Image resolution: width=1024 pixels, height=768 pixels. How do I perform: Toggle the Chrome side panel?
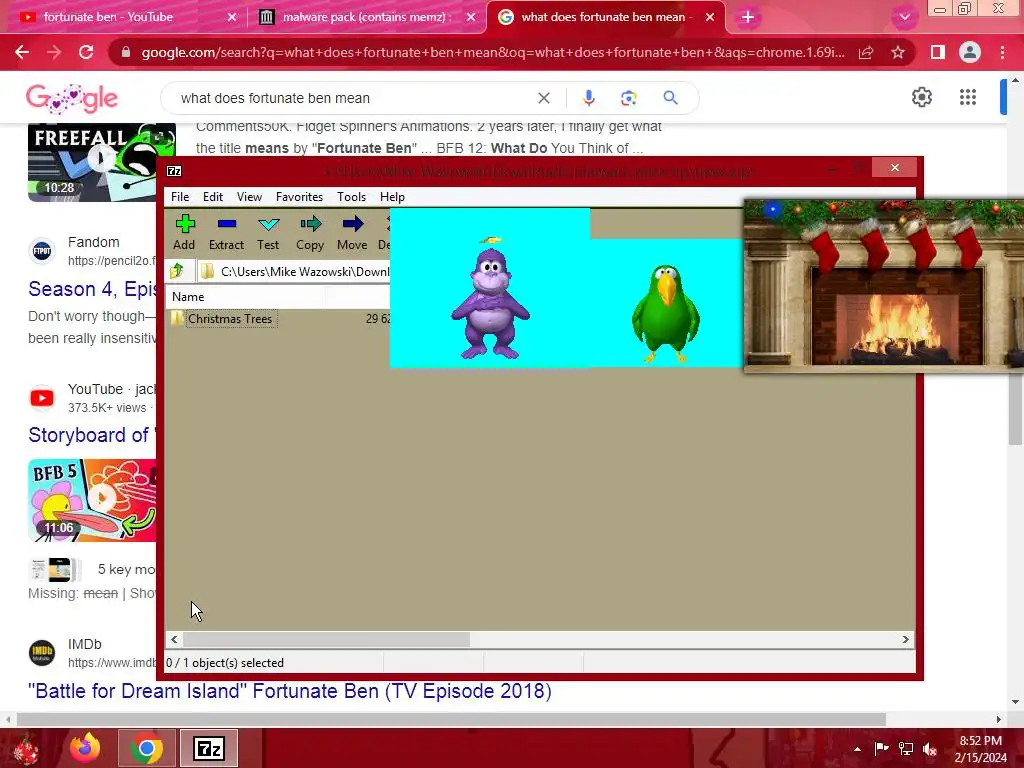pos(938,52)
